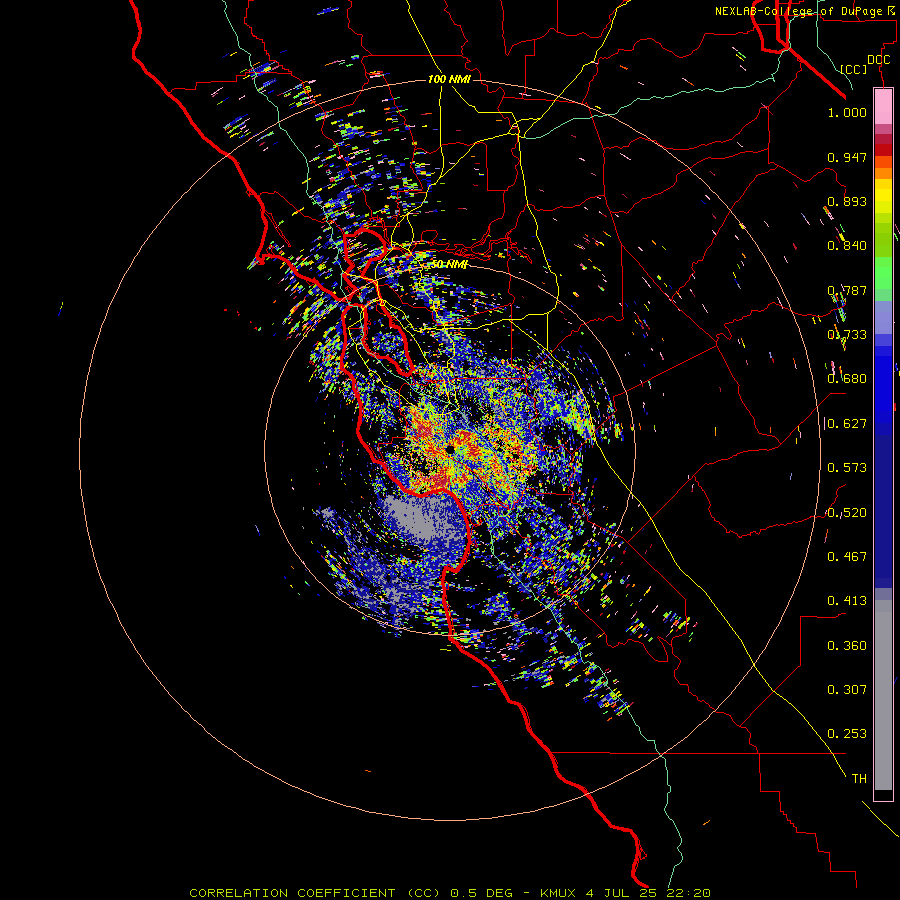The width and height of the screenshot is (900, 900).
Task: Pick the dark navy color bar segment
Action: tap(883, 505)
